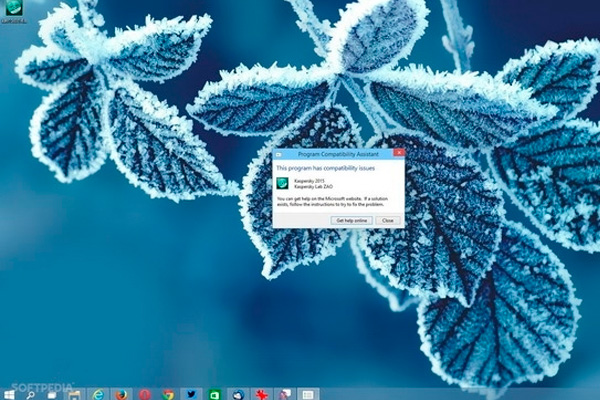The height and width of the screenshot is (400, 600).
Task: Close dialog with the red X button
Action: pos(398,153)
